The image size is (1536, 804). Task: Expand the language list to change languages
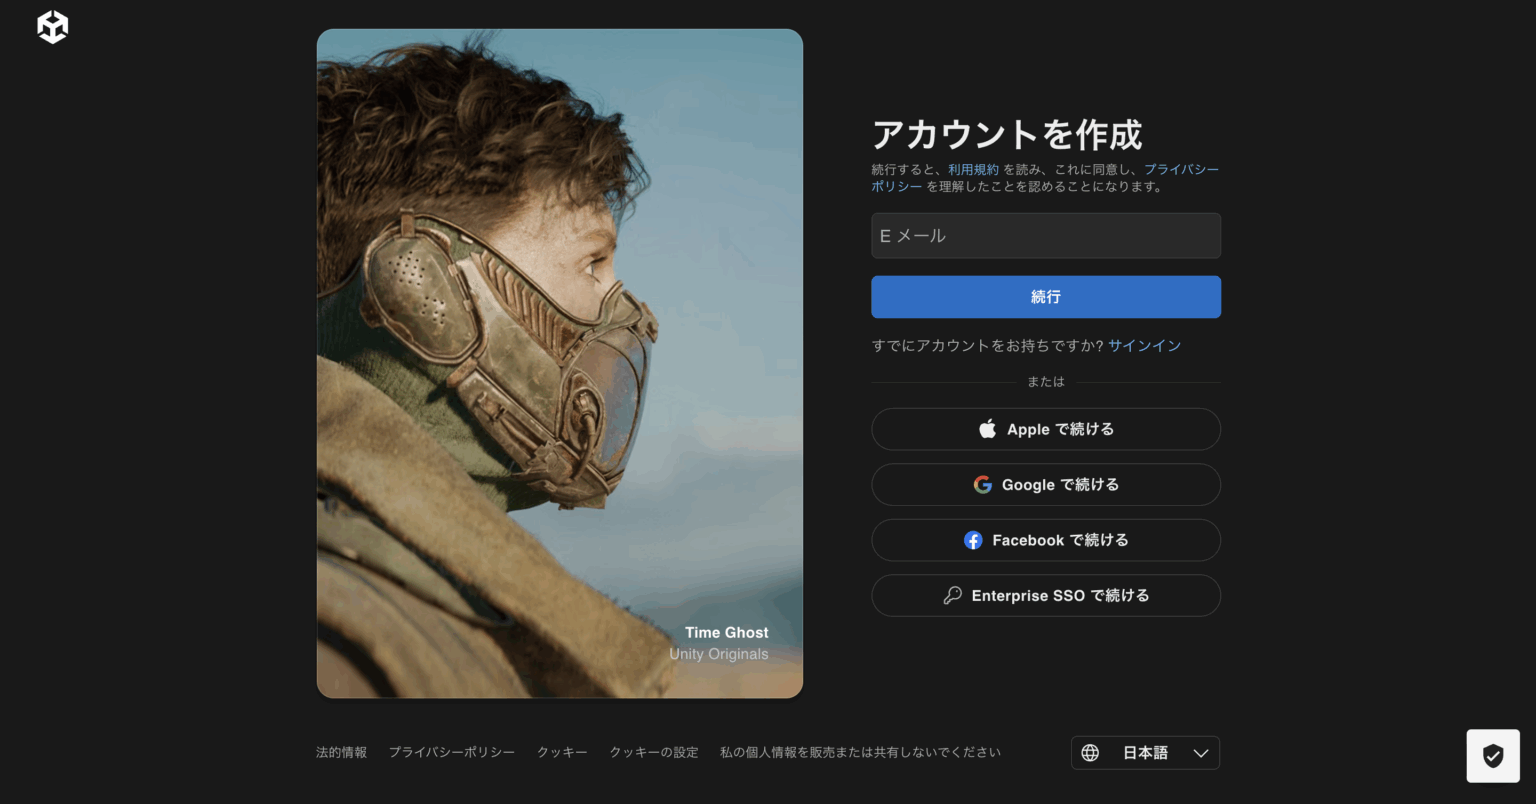coord(1145,753)
